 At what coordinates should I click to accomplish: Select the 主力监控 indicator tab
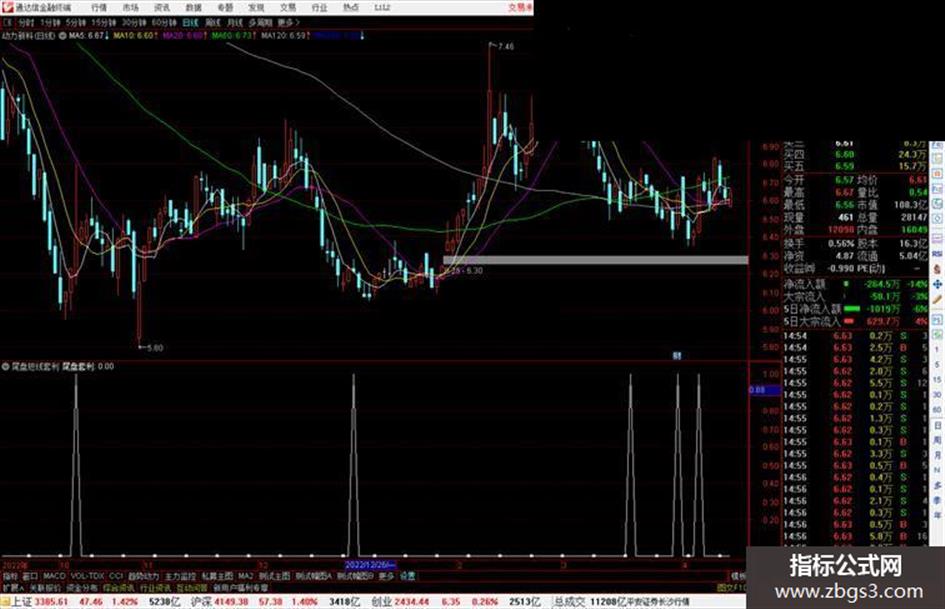tap(180, 576)
